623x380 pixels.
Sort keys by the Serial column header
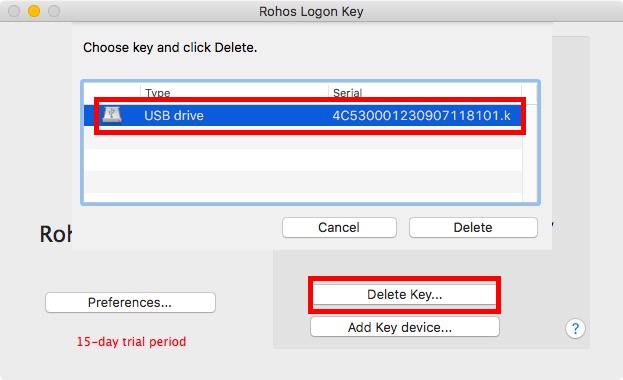(x=425, y=92)
